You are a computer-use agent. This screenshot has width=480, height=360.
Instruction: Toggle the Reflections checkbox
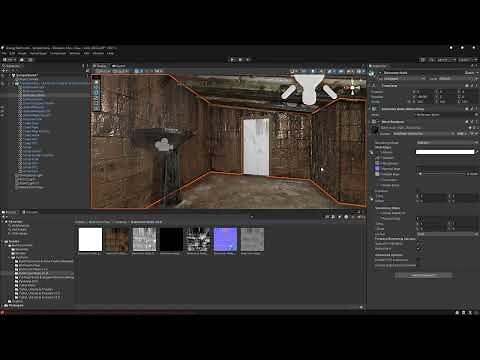pos(419,249)
